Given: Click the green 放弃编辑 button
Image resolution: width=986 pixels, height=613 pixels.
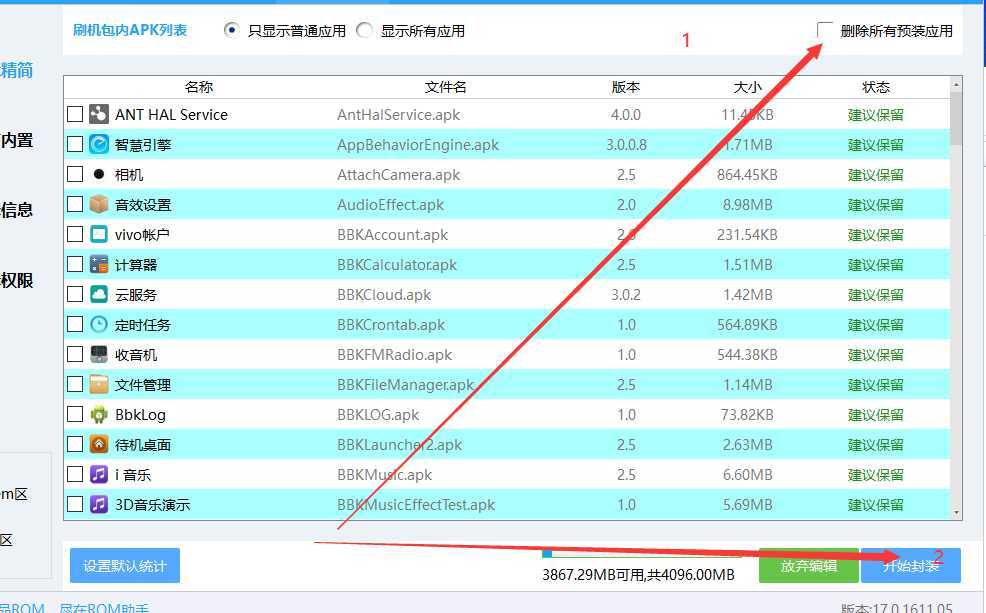Looking at the screenshot, I should (x=809, y=565).
